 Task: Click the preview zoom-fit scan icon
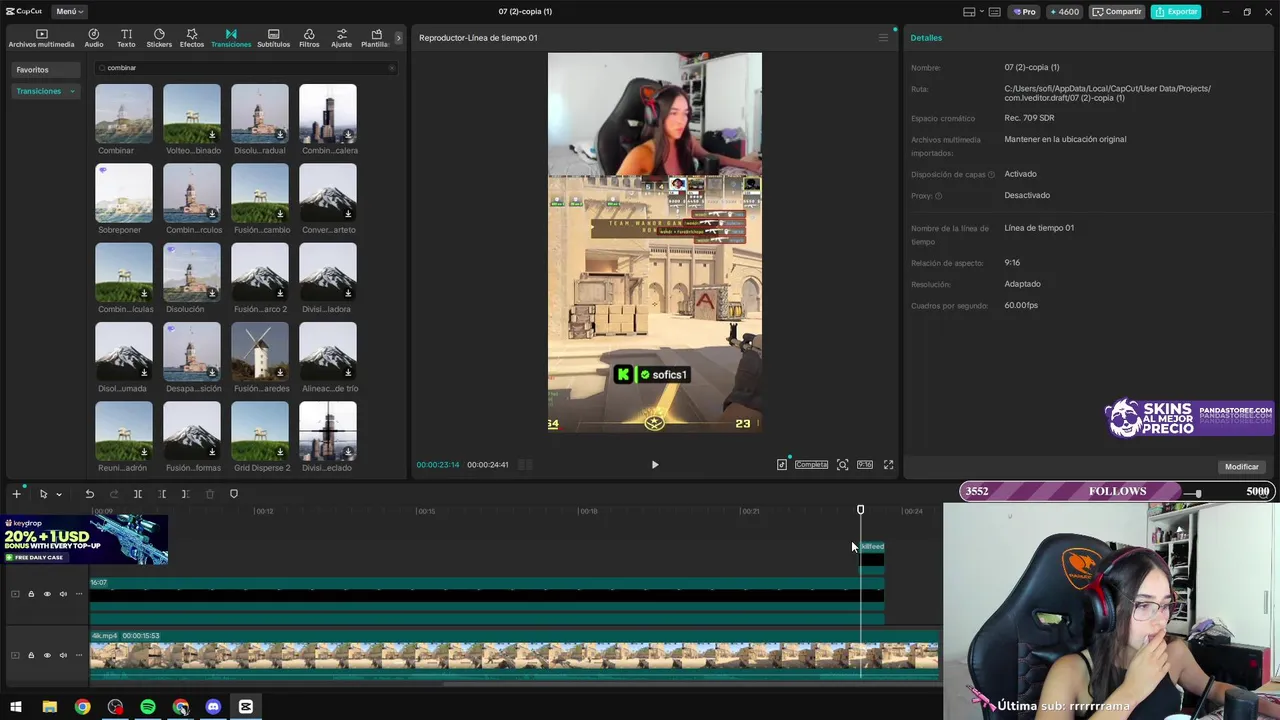843,465
